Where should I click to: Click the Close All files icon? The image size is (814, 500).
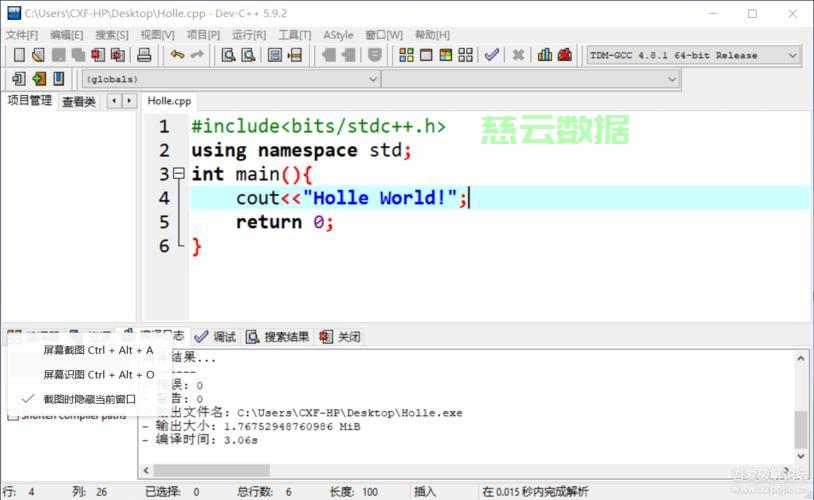point(118,55)
